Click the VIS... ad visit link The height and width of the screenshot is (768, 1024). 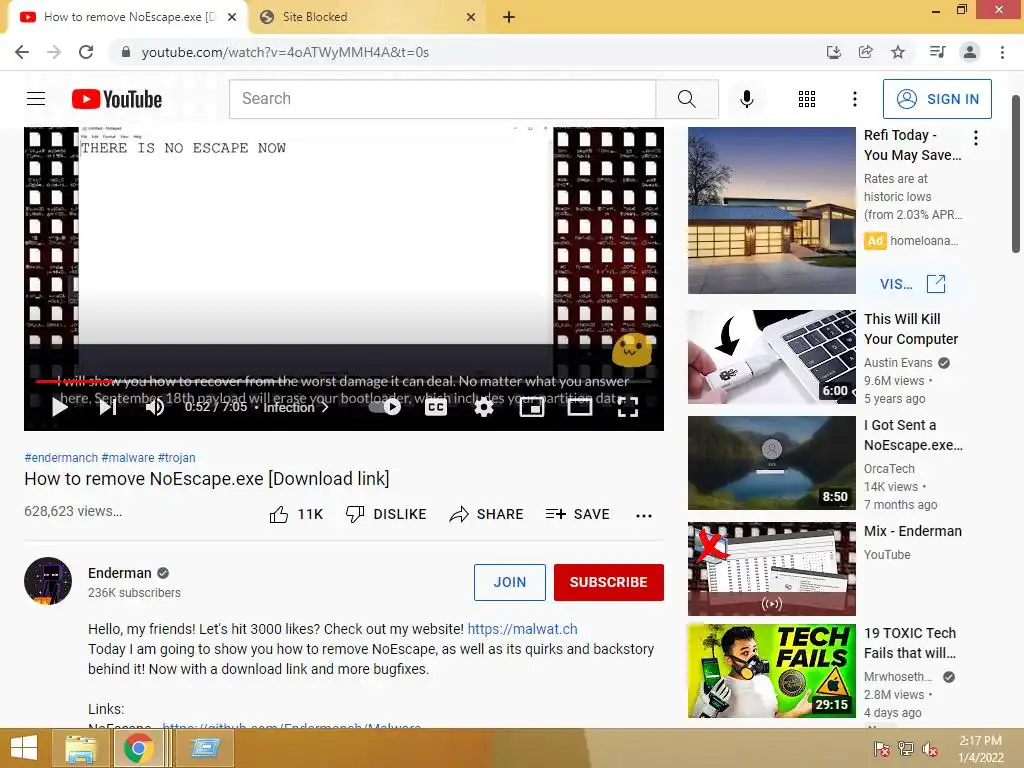point(912,284)
